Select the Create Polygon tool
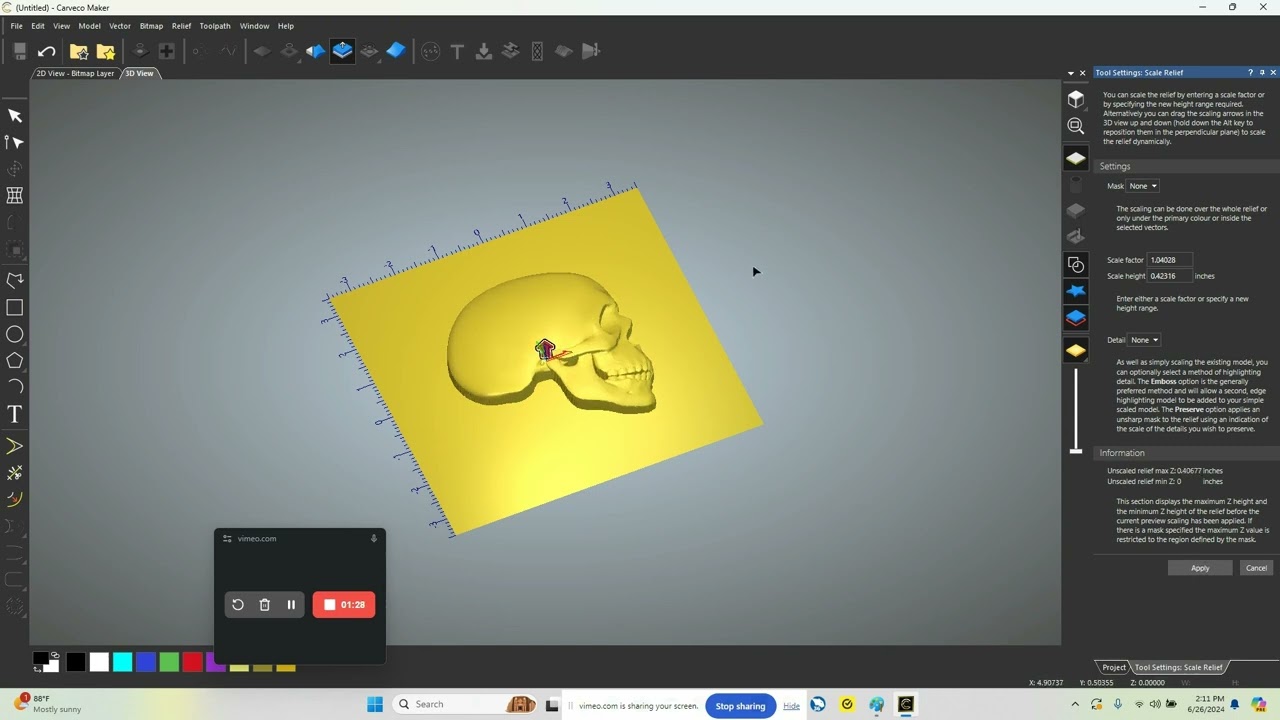Screen dimensions: 1280x720 point(15,360)
